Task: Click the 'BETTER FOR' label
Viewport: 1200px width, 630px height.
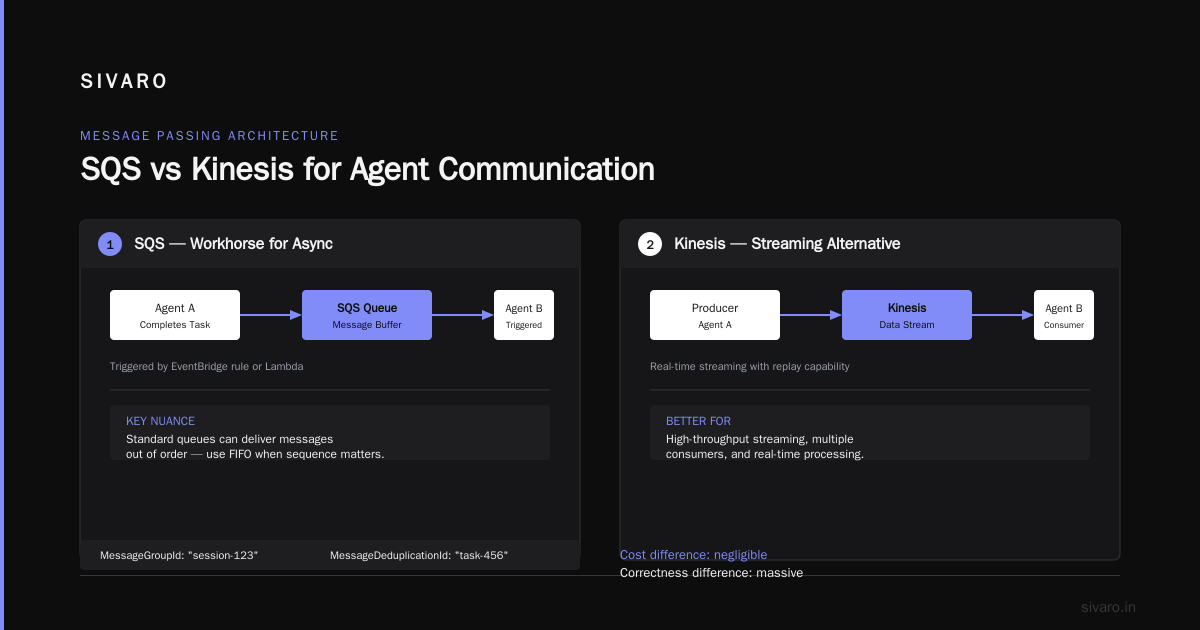Action: (x=699, y=422)
